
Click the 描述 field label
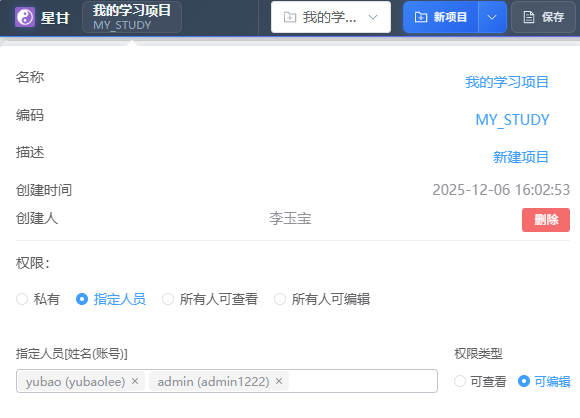(x=30, y=152)
